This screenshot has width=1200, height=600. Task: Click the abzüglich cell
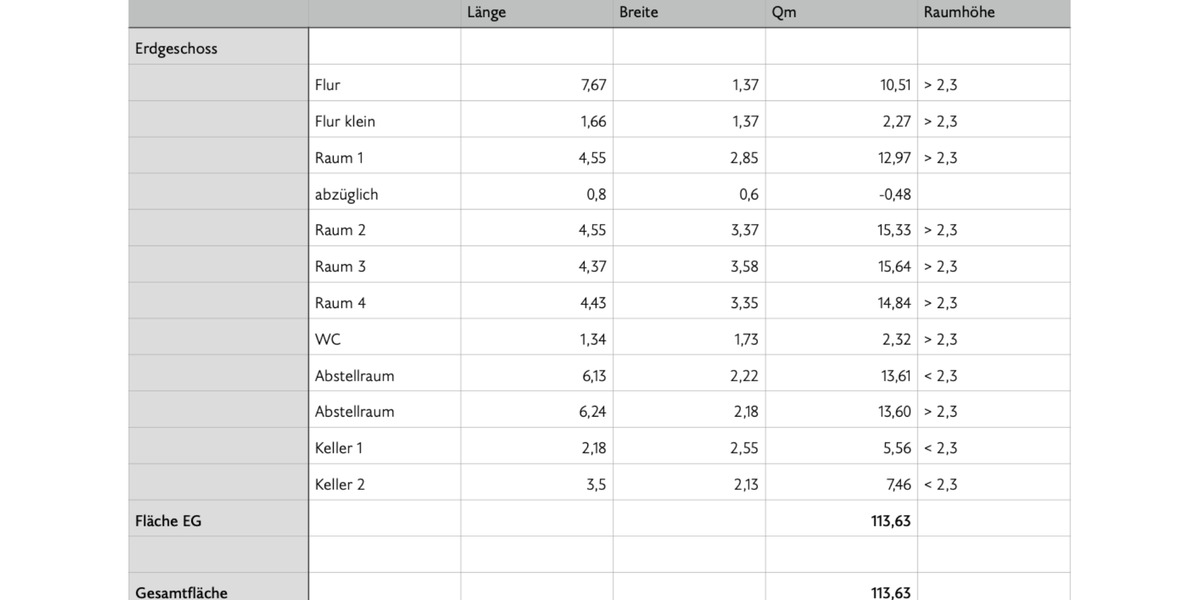[384, 194]
